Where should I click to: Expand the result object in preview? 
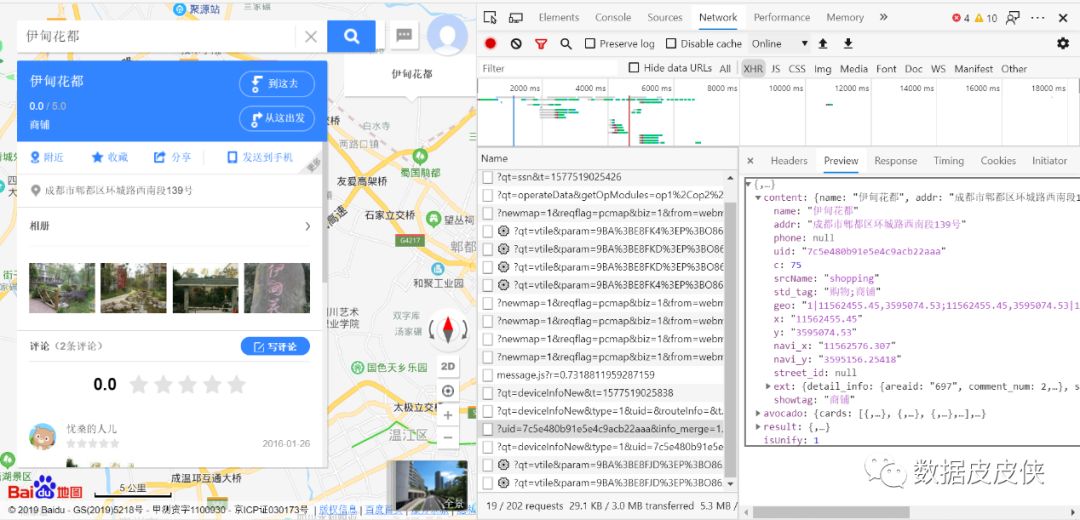[x=758, y=427]
